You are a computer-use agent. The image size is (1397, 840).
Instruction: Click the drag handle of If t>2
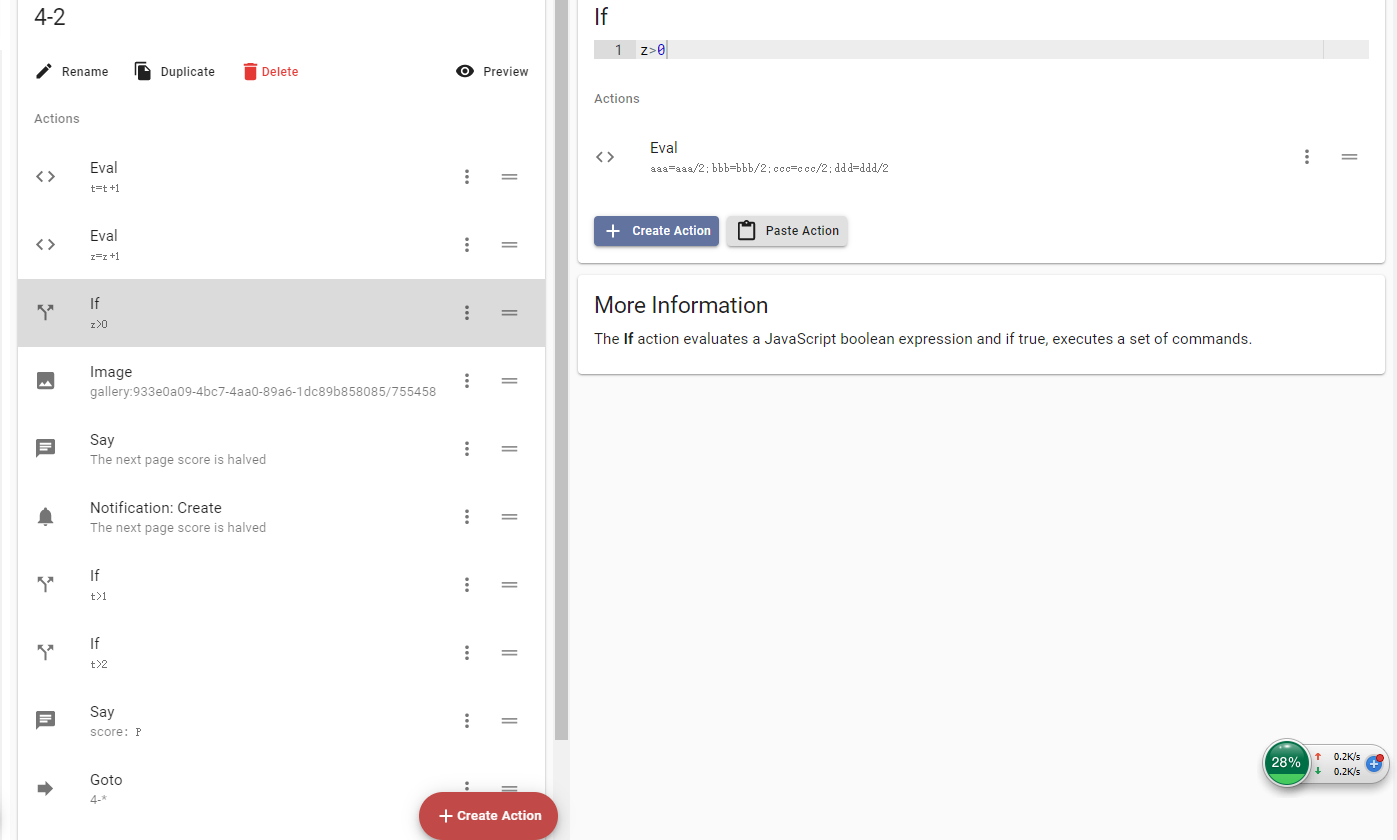509,653
